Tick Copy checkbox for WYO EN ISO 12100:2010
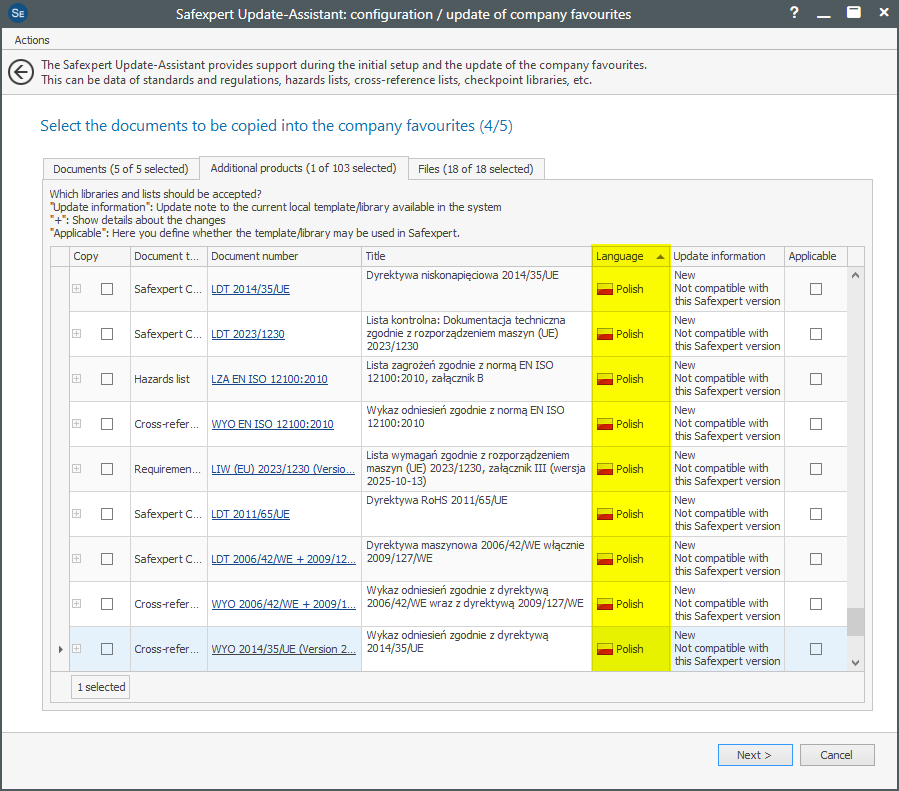Image resolution: width=899 pixels, height=791 pixels. (107, 424)
